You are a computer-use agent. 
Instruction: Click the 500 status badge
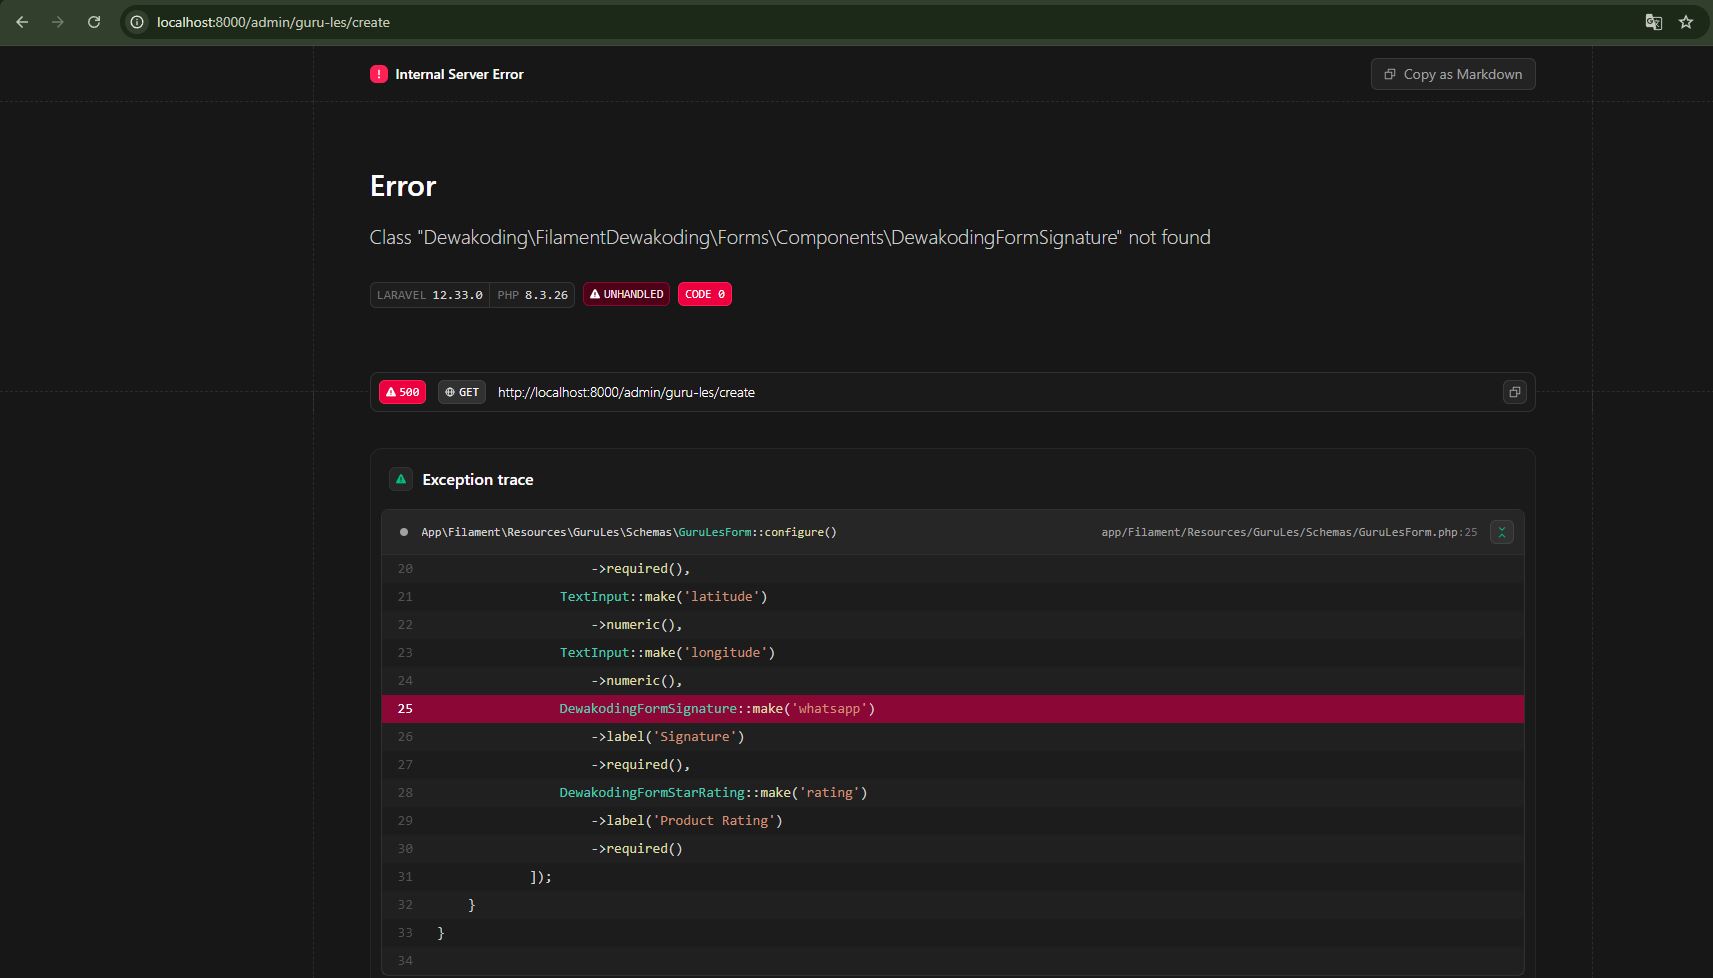click(401, 391)
